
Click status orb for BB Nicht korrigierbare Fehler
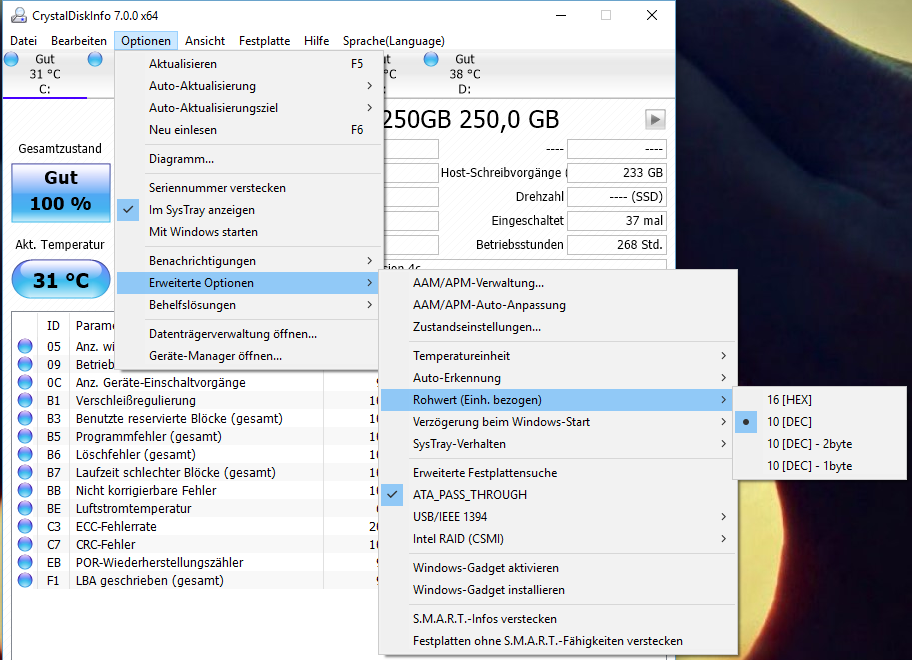click(x=25, y=490)
